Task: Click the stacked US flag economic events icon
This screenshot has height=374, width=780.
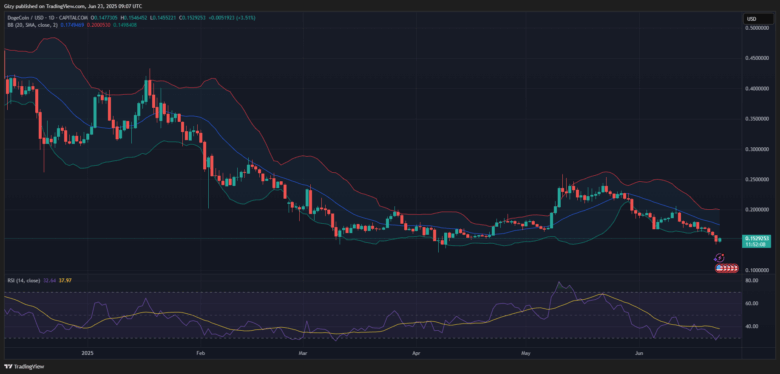Action: click(726, 269)
